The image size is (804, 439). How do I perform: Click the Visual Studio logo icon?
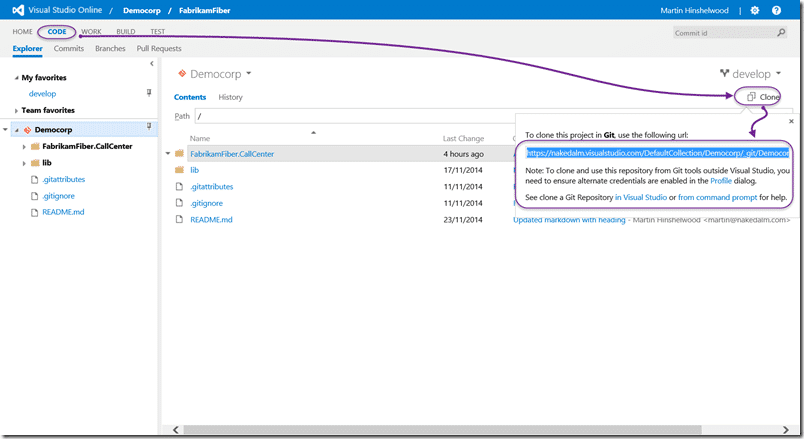click(18, 10)
